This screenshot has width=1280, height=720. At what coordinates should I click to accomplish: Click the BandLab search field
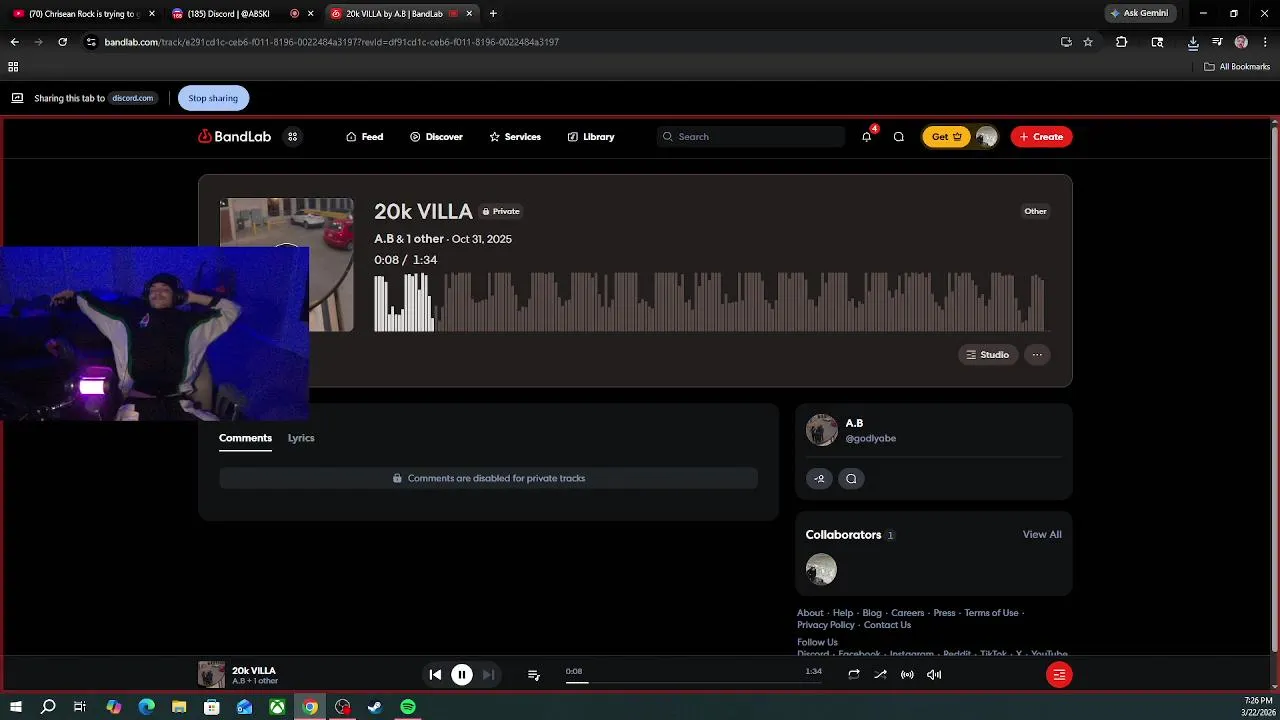751,137
